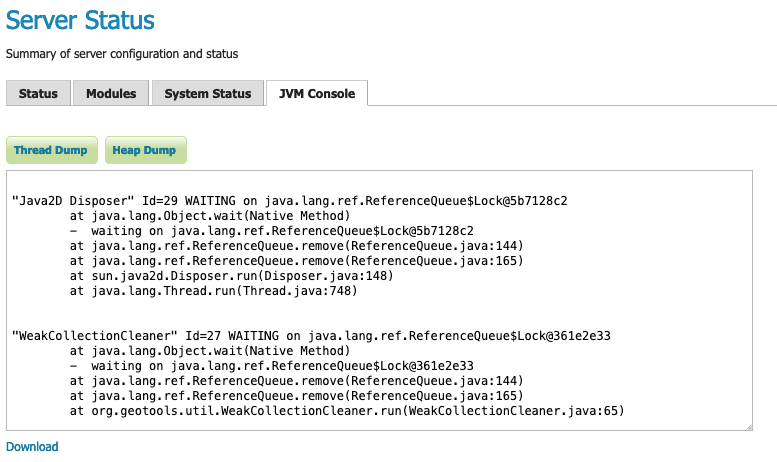Select the System Status tab
Image resolution: width=777 pixels, height=462 pixels.
pyautogui.click(x=207, y=94)
